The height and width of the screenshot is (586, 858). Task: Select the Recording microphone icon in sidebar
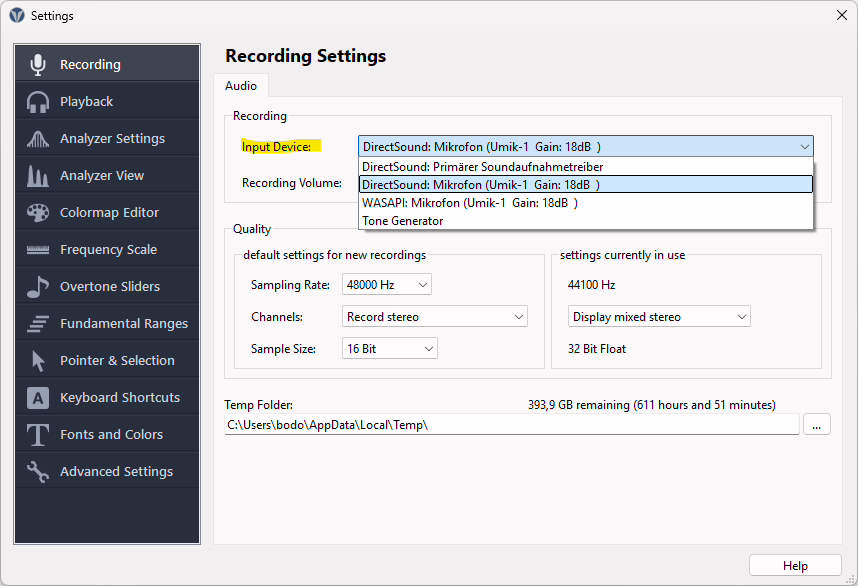point(37,63)
